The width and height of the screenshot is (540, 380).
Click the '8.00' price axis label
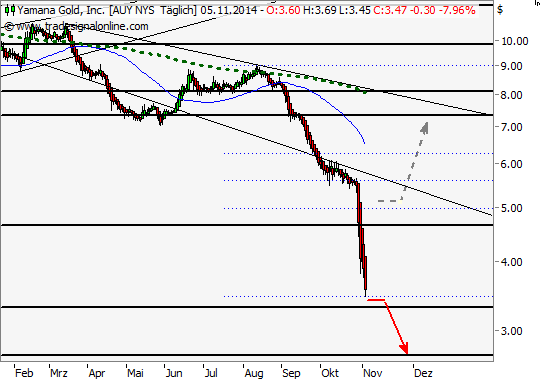[x=511, y=95]
